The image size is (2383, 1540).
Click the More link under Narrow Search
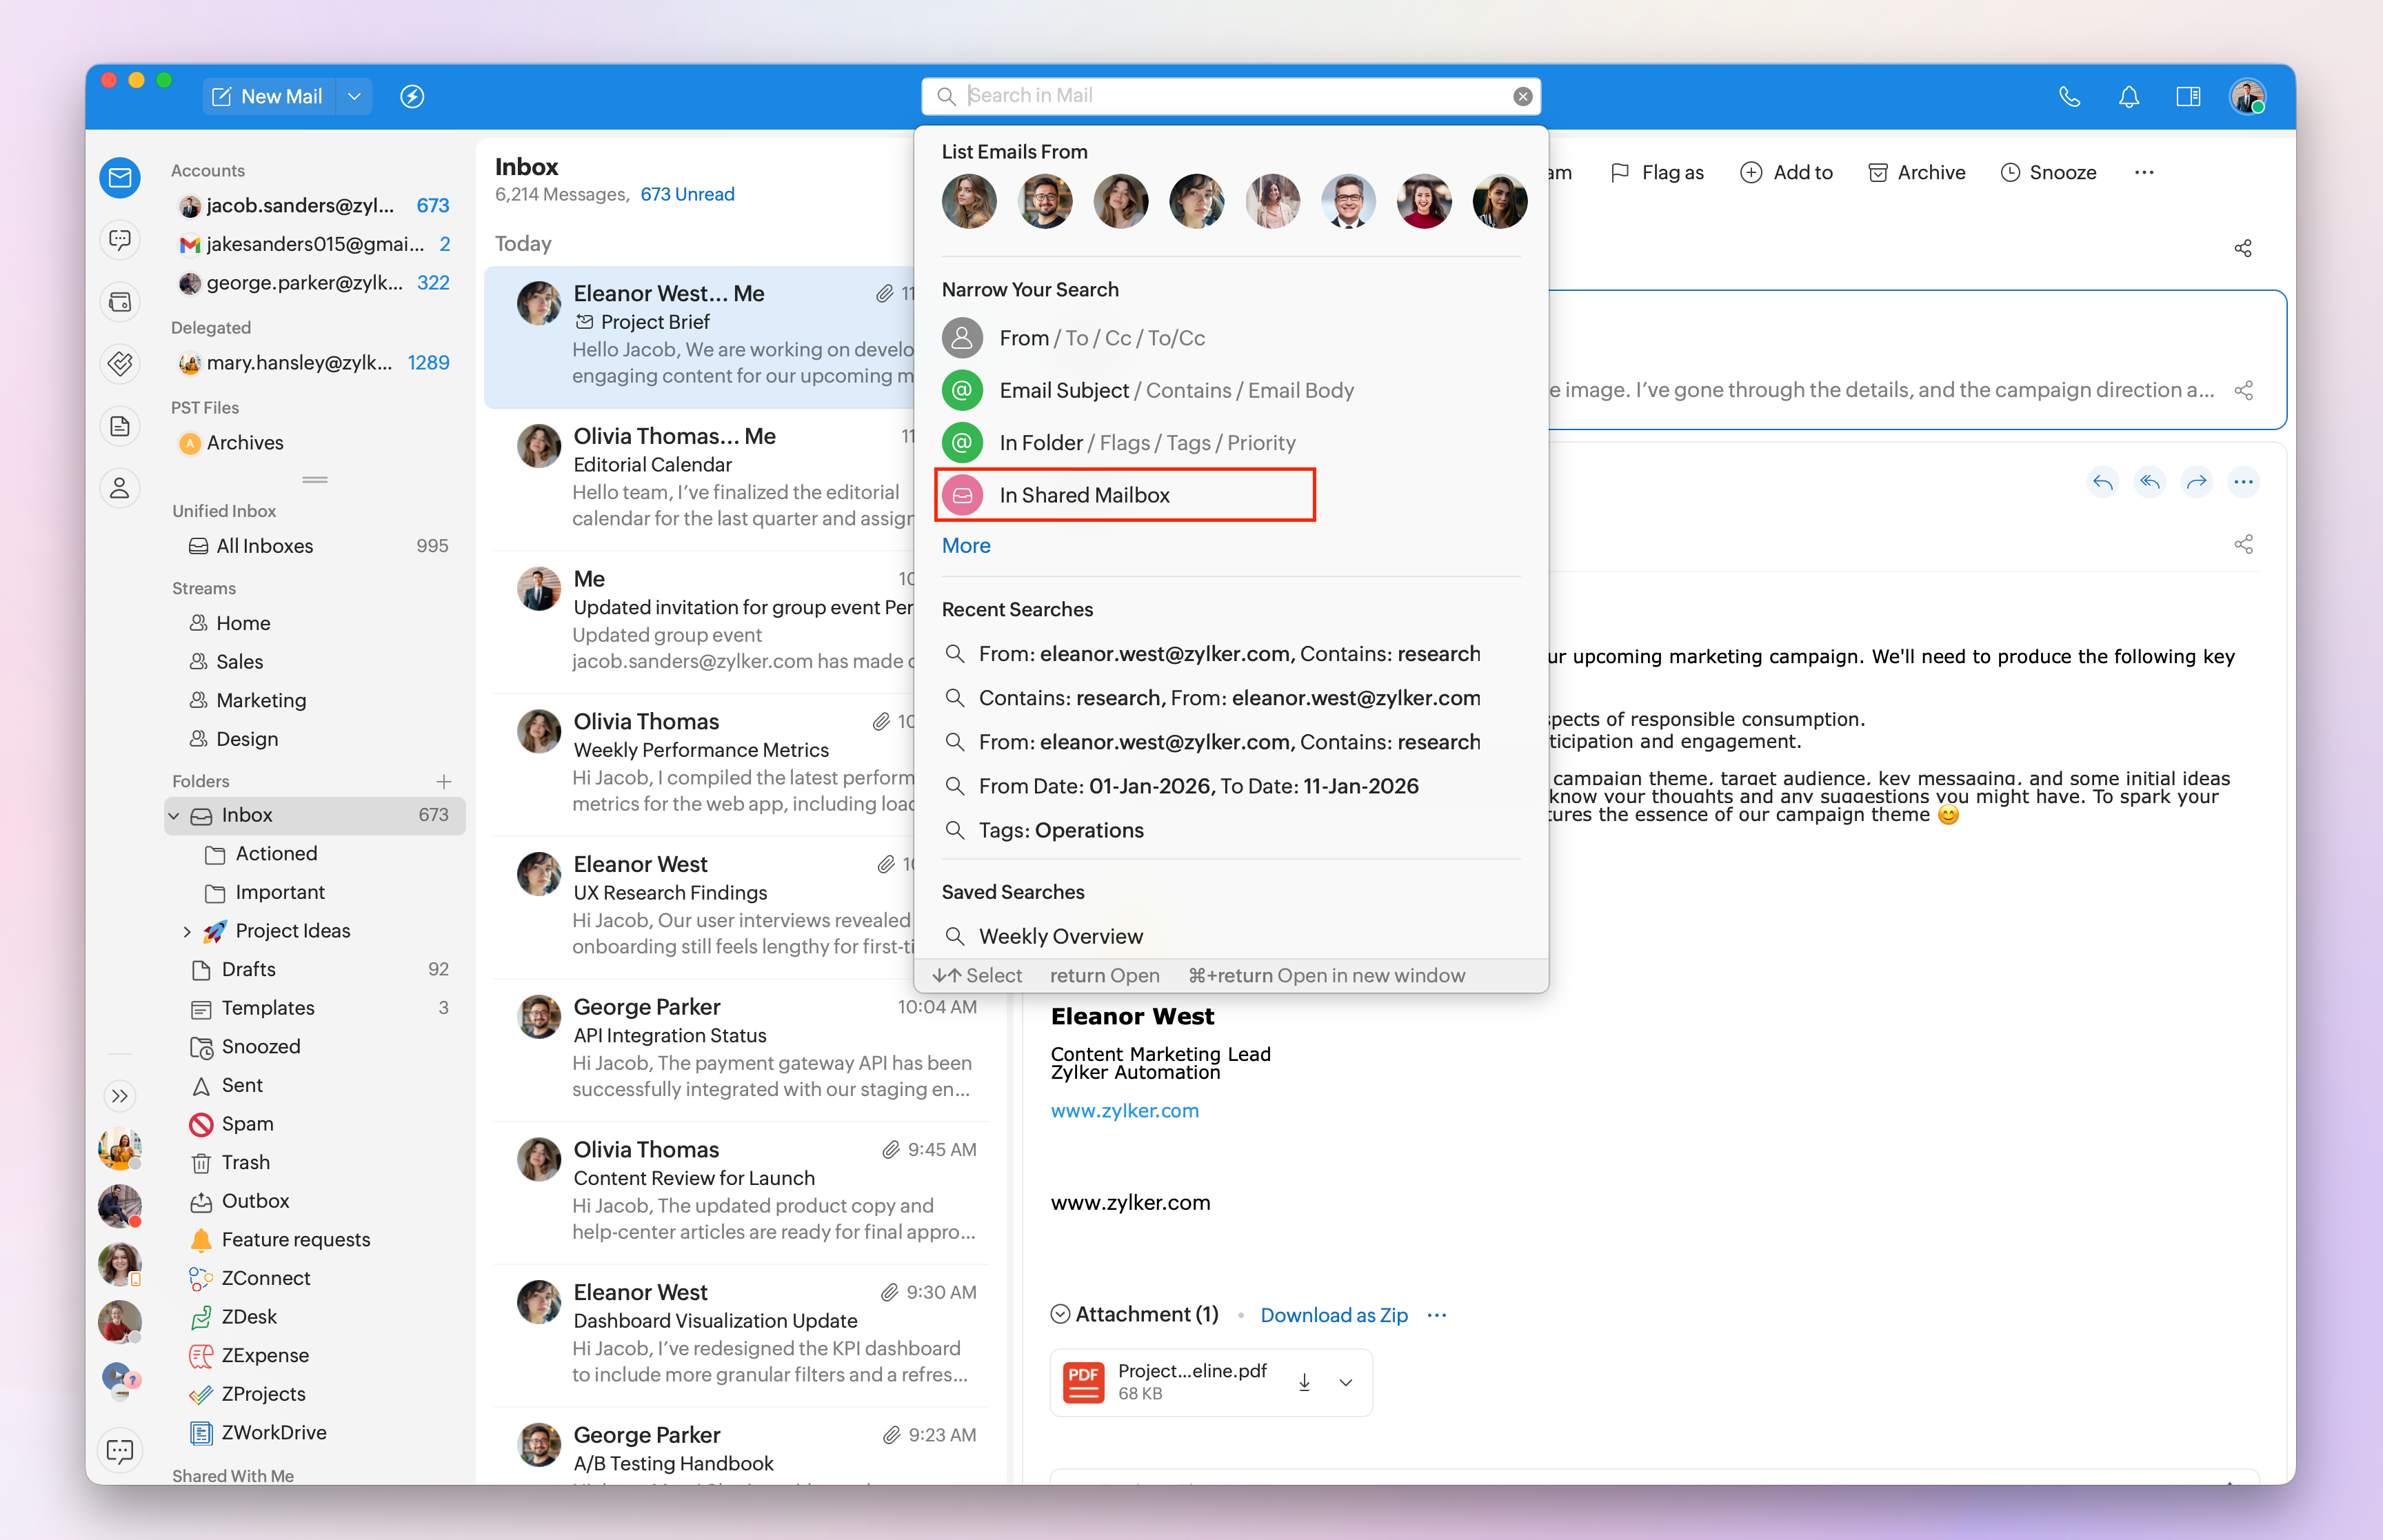(965, 546)
